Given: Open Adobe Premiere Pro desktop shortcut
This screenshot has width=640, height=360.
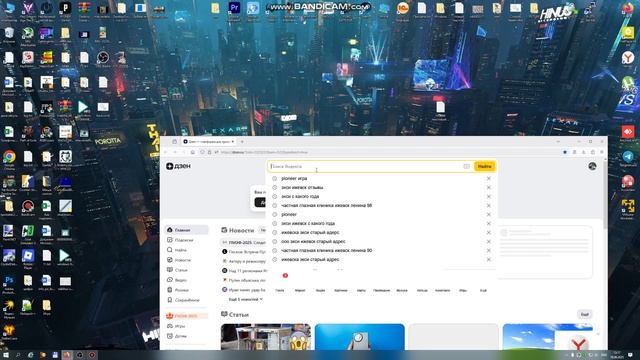Looking at the screenshot, I should tap(234, 9).
